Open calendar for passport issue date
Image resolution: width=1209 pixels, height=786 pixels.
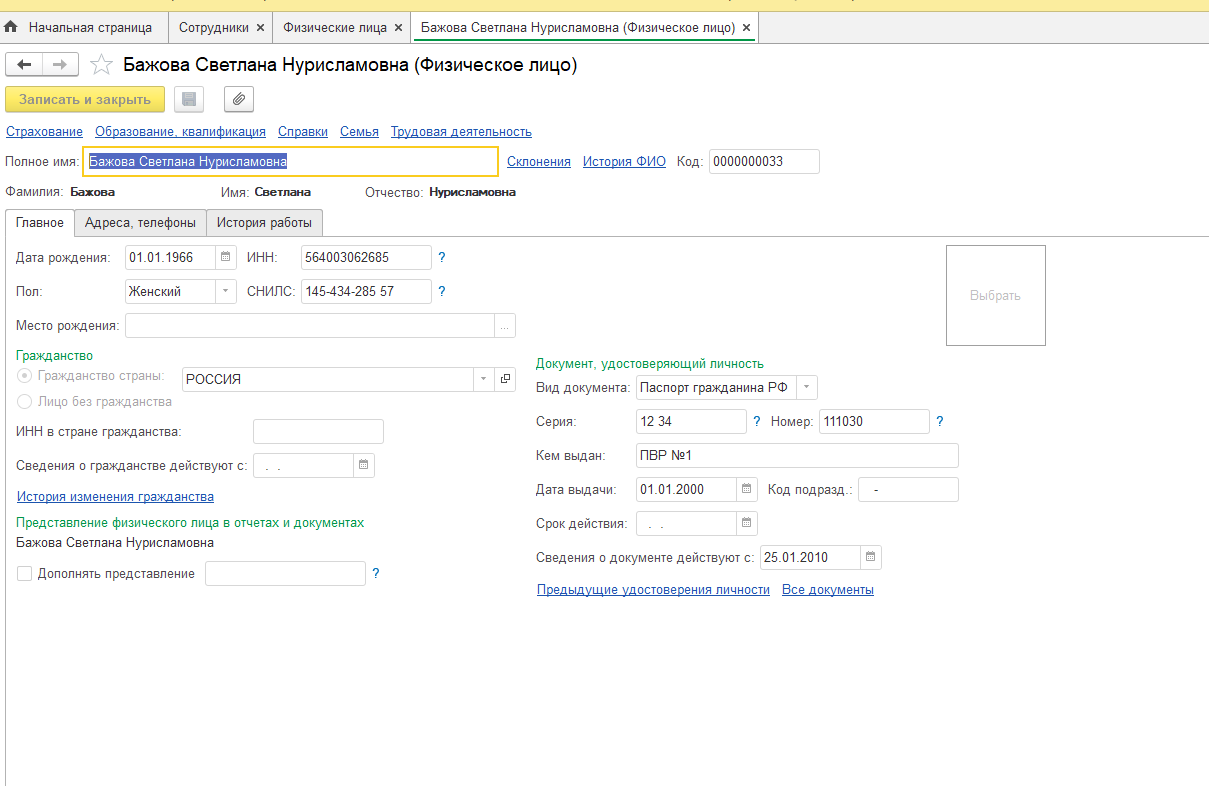click(x=747, y=490)
